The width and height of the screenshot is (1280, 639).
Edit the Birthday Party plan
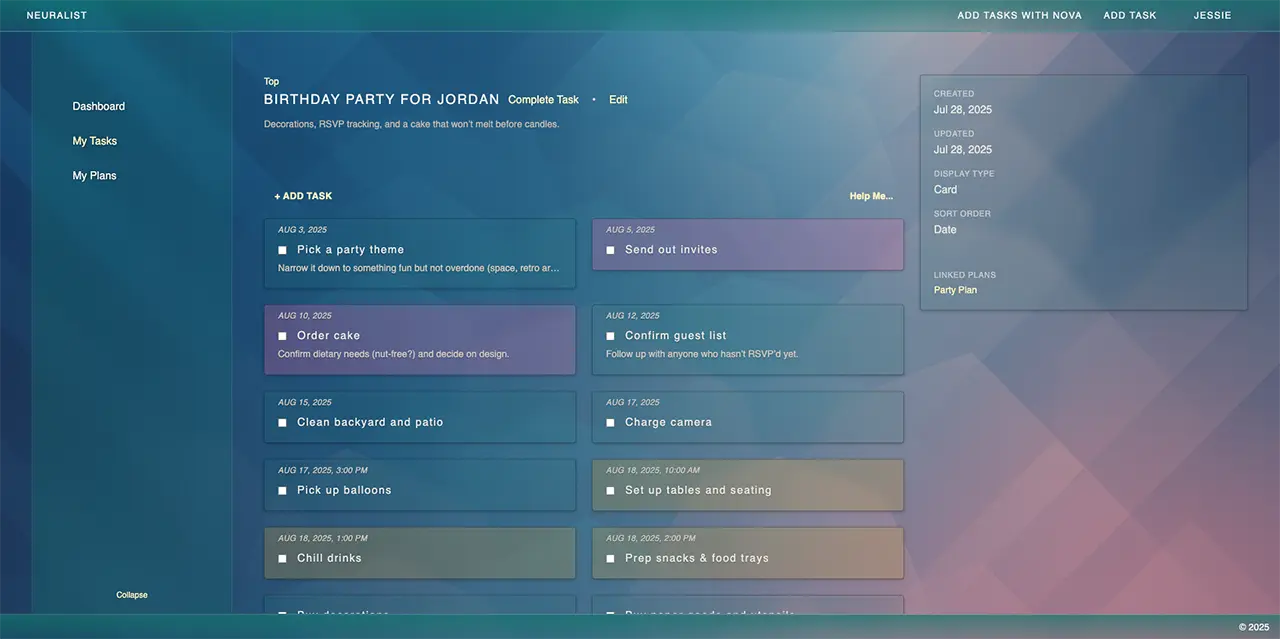[618, 99]
